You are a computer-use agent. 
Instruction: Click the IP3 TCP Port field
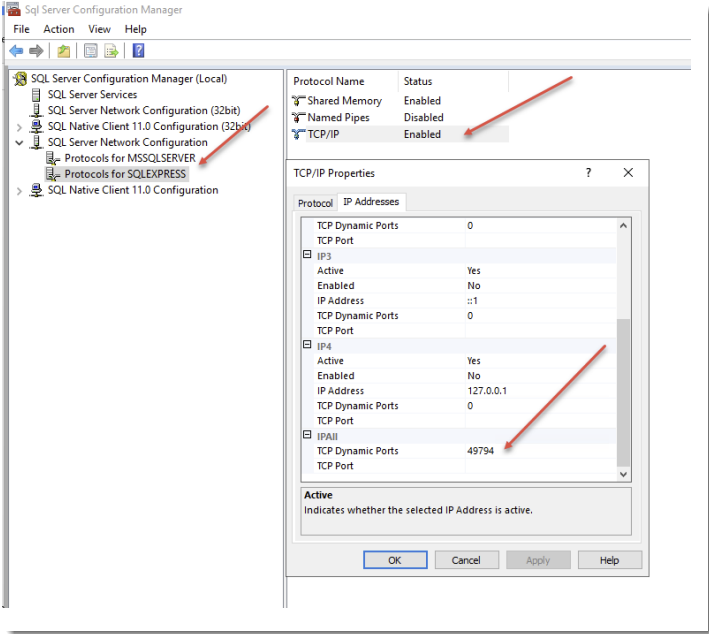coord(541,331)
